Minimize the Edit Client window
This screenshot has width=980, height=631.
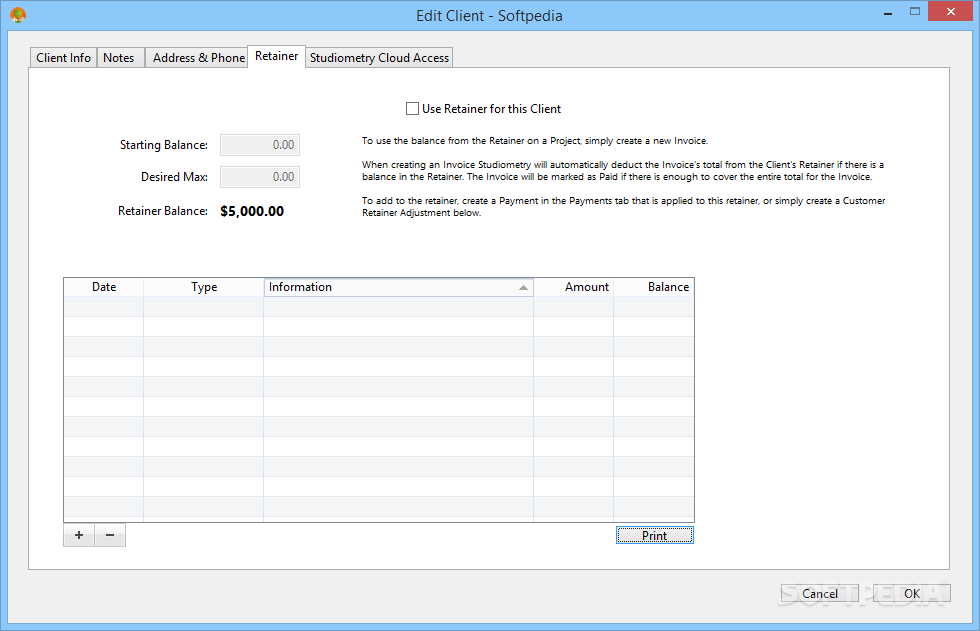pyautogui.click(x=888, y=12)
